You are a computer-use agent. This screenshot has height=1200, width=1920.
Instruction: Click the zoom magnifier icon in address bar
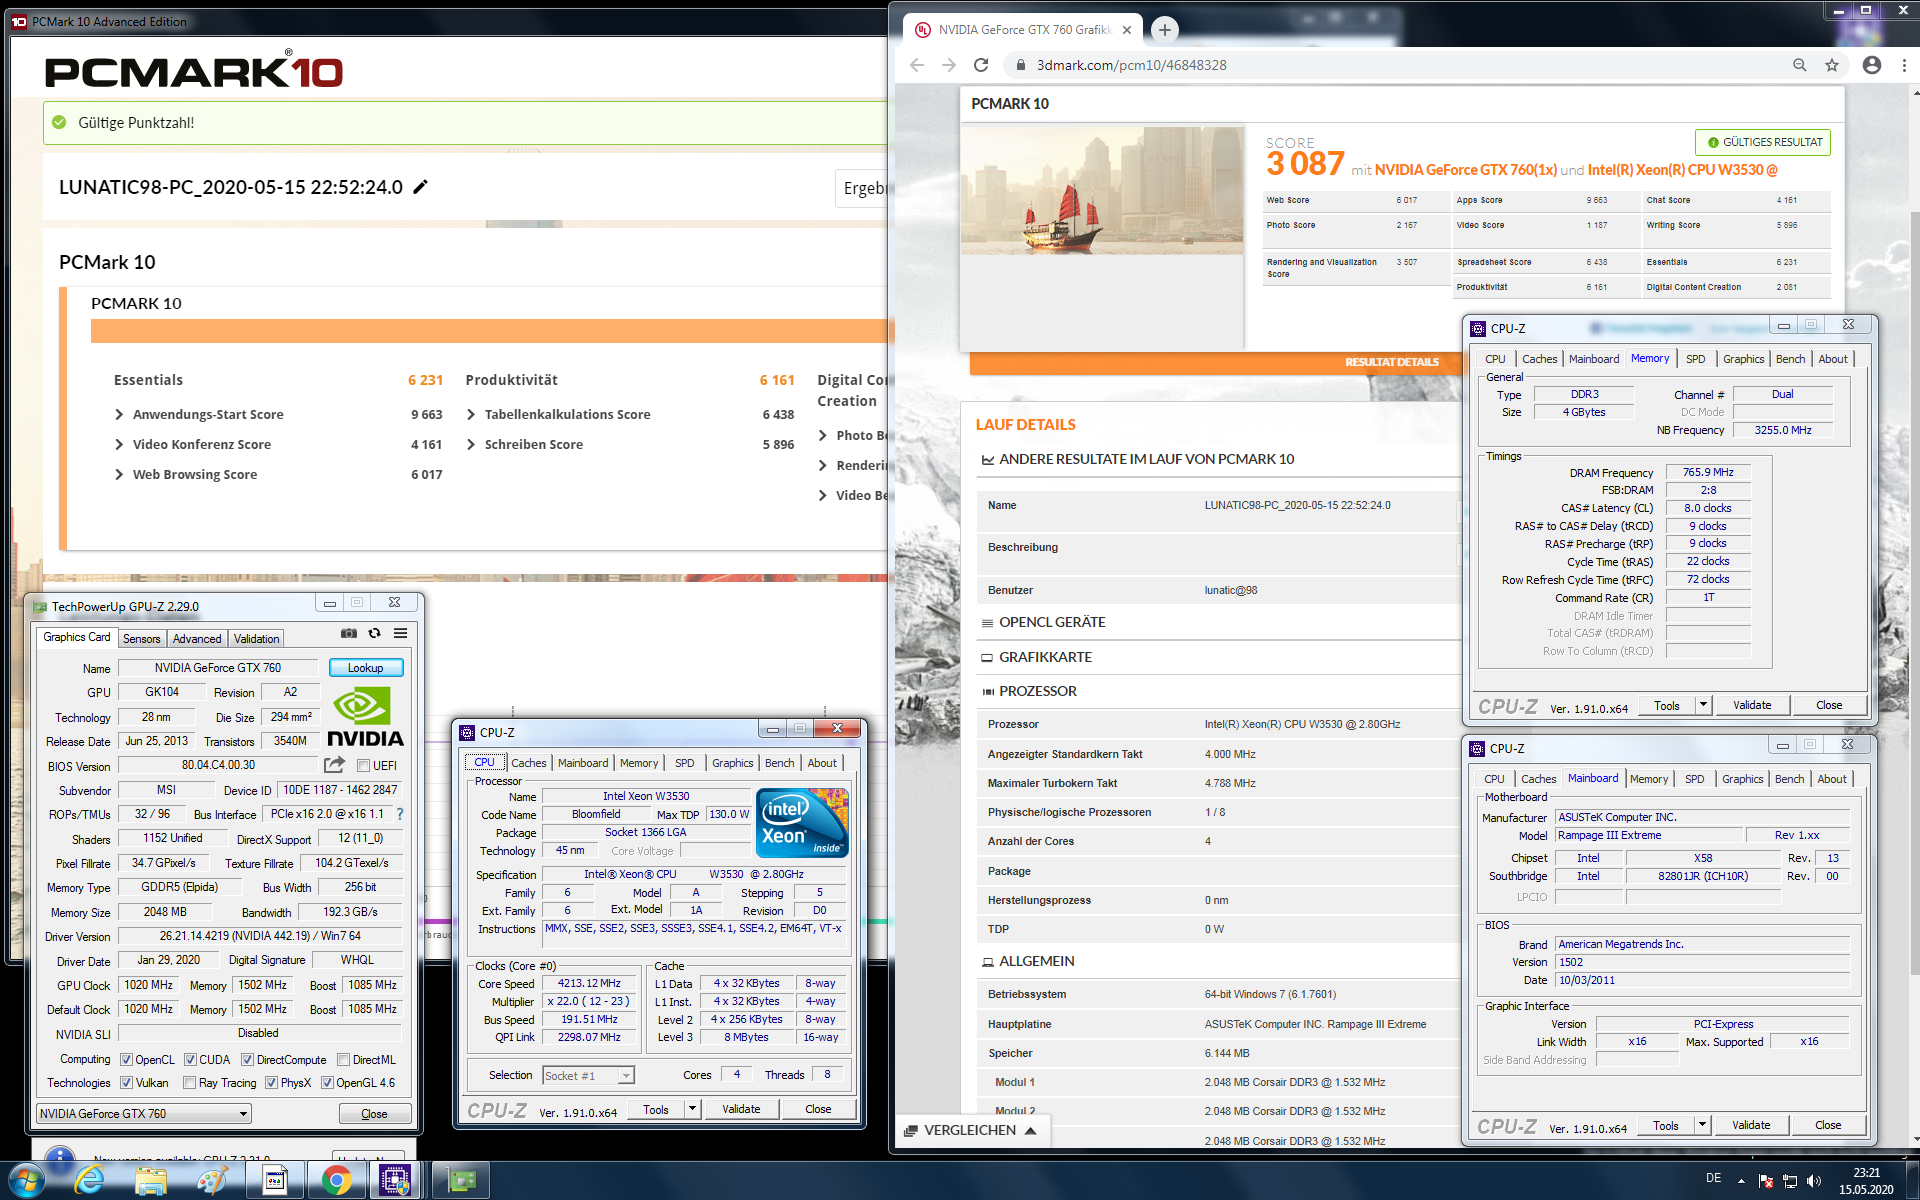(x=1799, y=65)
